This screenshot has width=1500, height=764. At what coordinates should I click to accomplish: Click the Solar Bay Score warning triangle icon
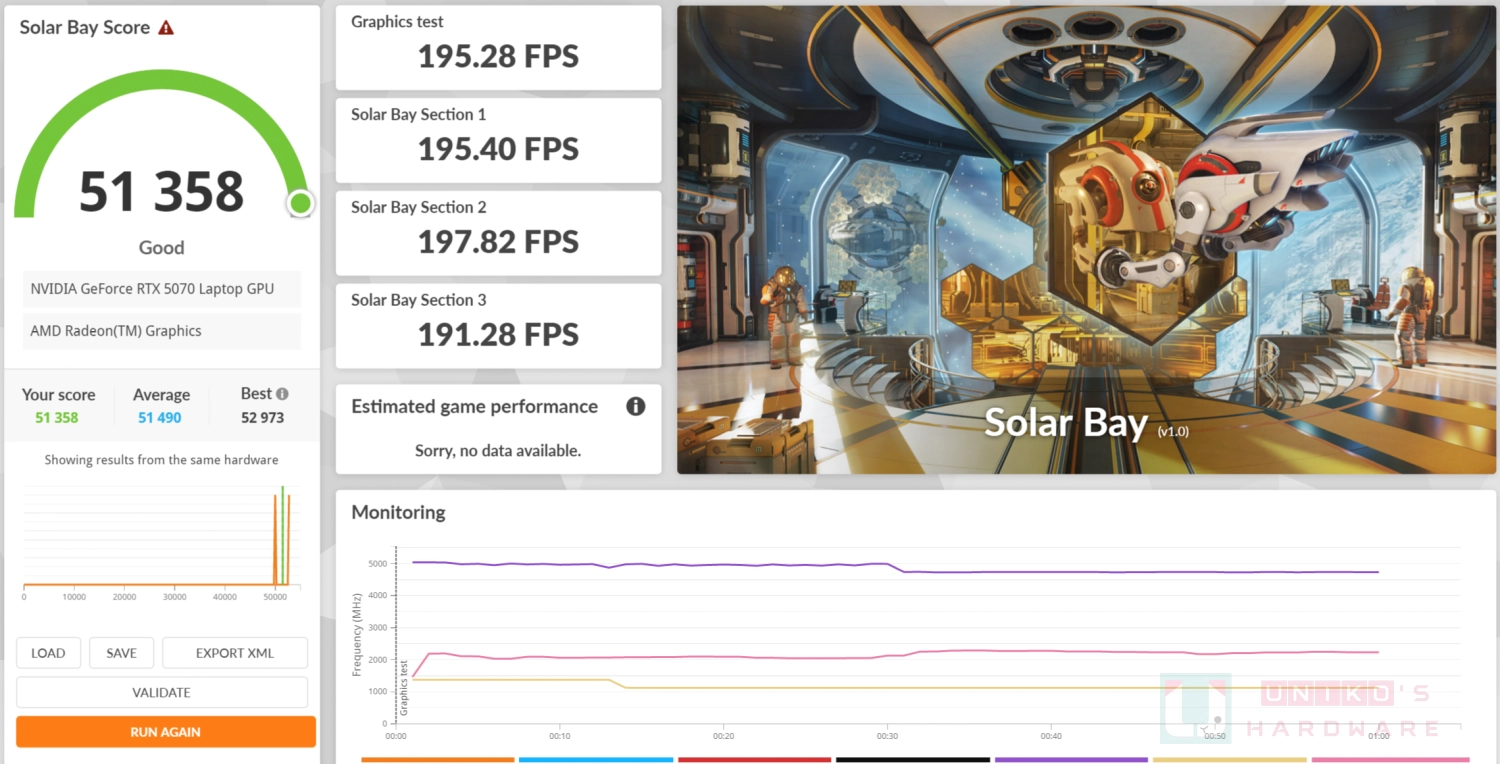(x=166, y=28)
